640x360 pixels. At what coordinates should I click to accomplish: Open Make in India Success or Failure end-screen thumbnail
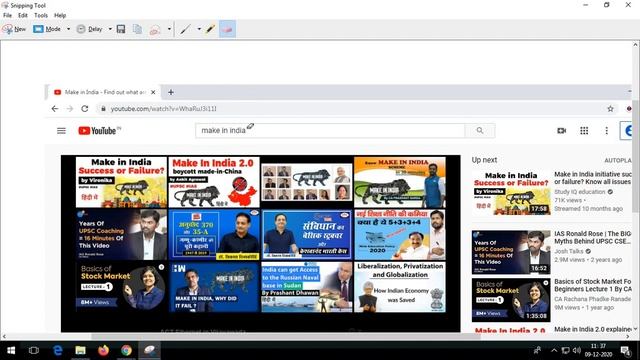[121, 182]
